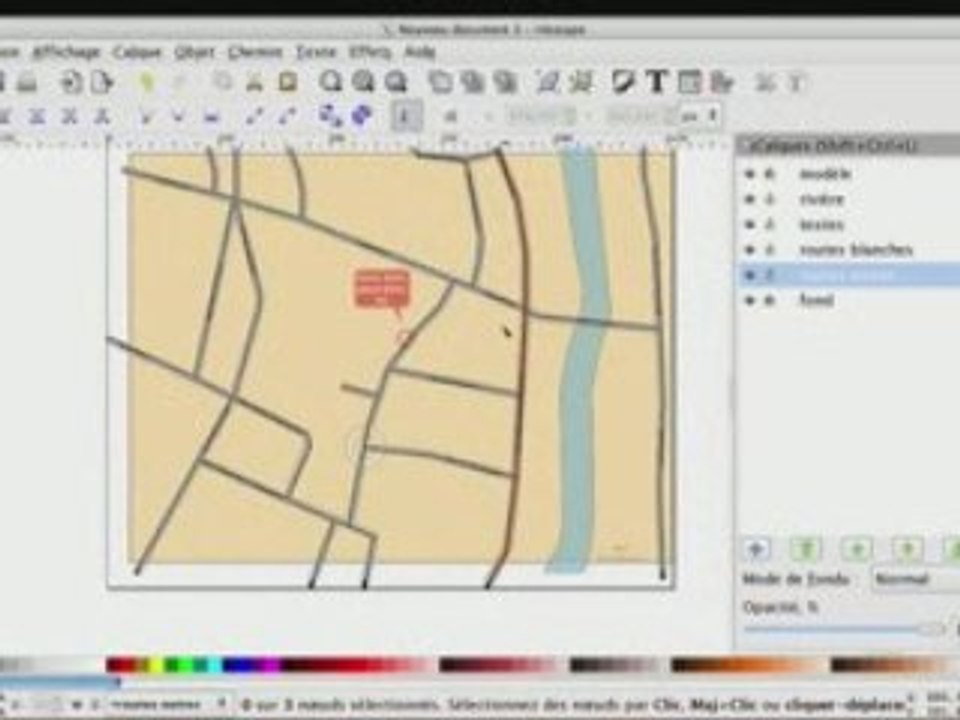
Task: Hide the modèle layer with its eye icon
Action: pos(749,174)
